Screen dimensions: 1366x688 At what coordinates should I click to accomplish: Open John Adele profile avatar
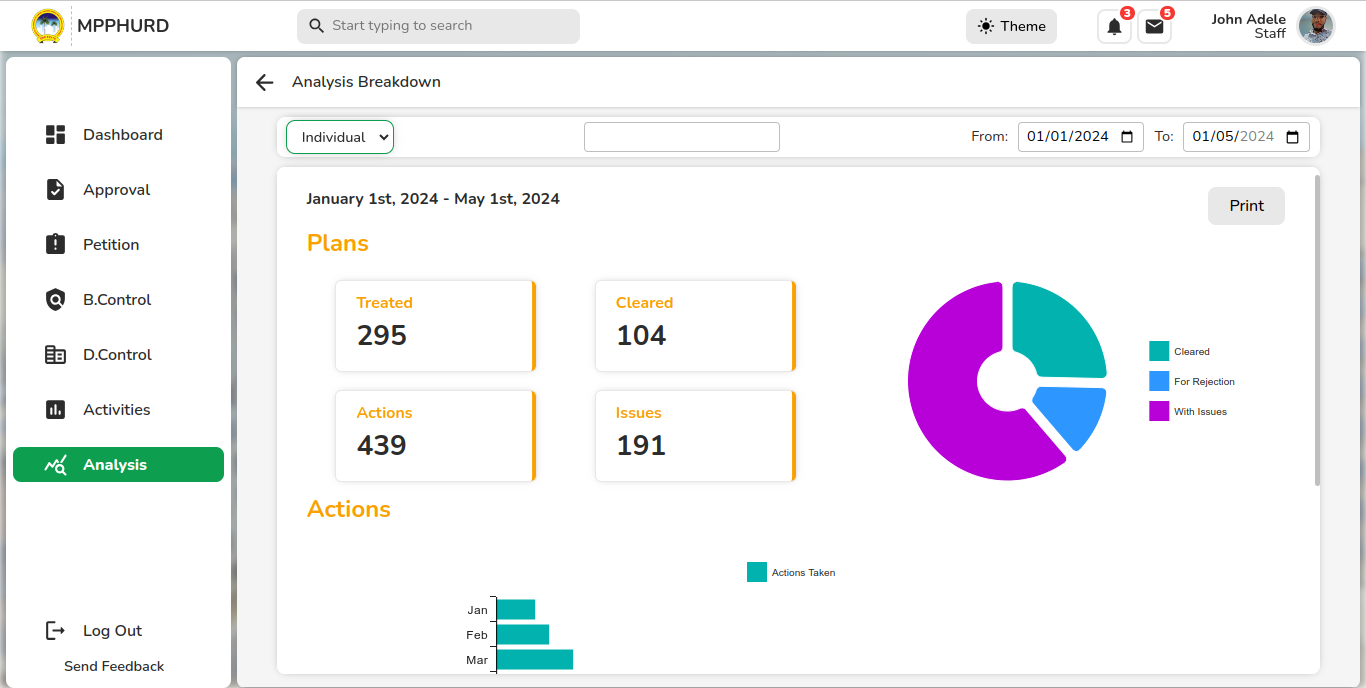coord(1316,26)
